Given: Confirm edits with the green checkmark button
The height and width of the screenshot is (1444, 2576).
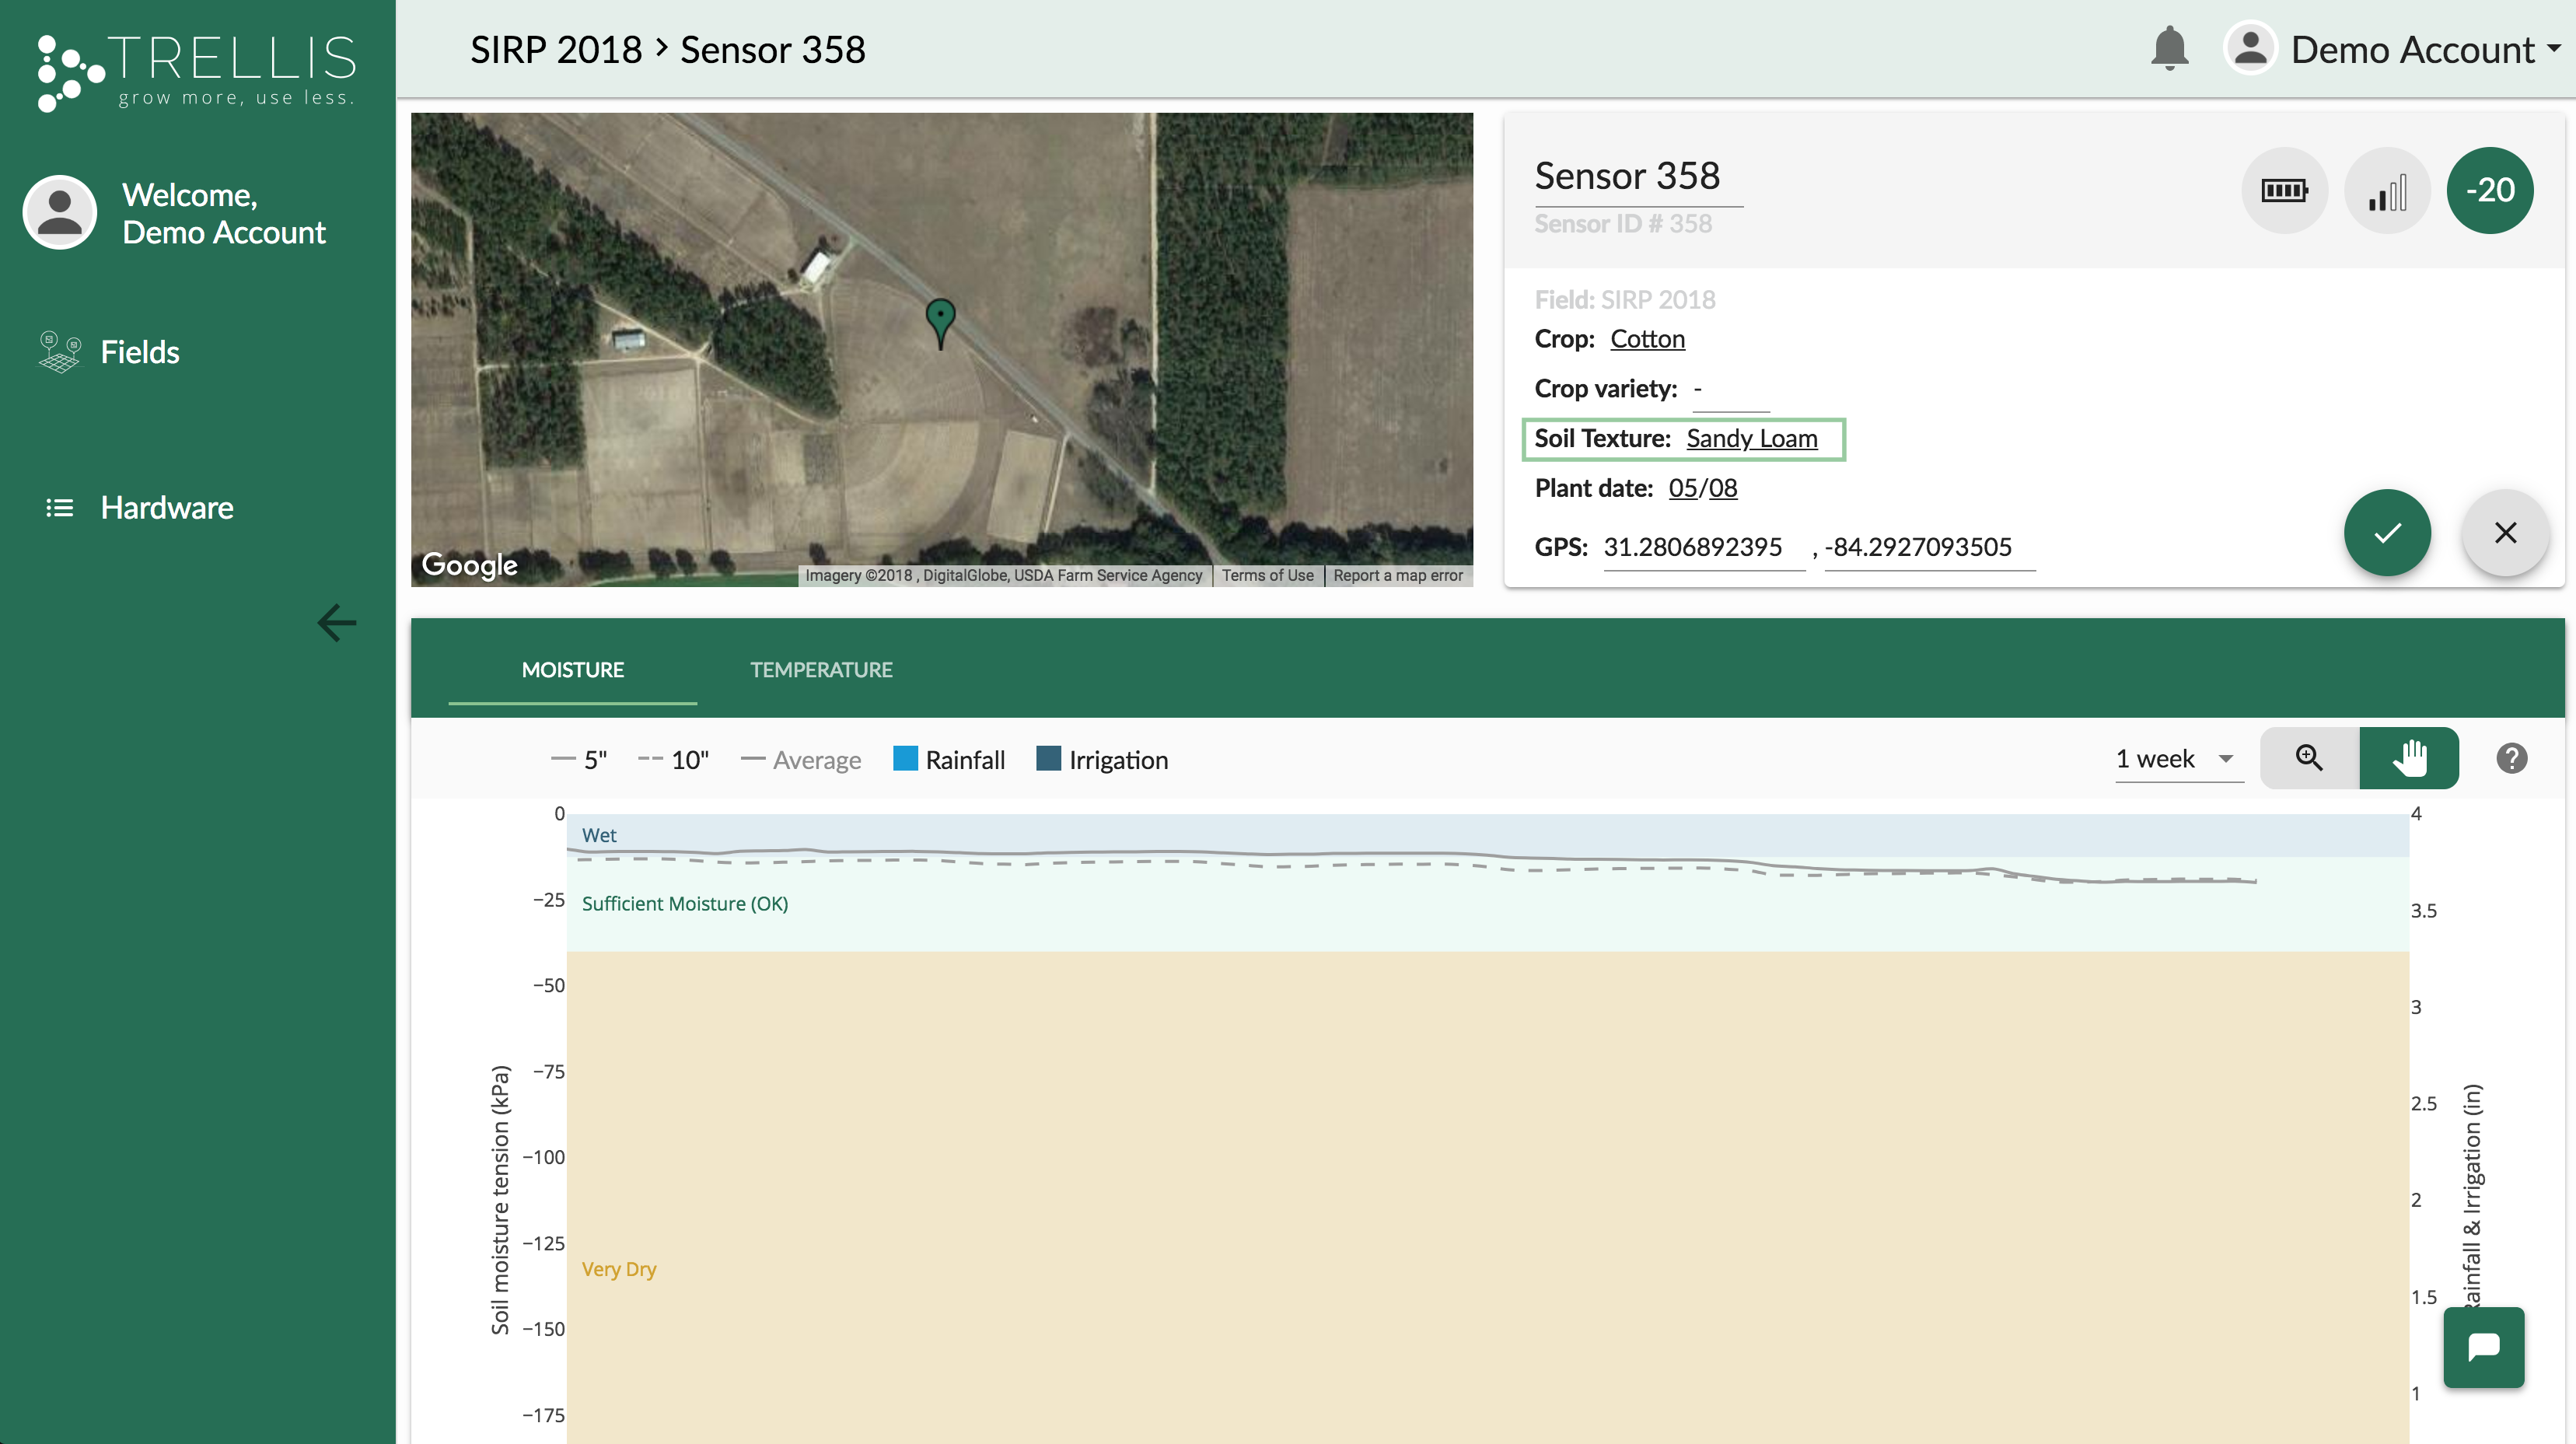Looking at the screenshot, I should [2387, 533].
